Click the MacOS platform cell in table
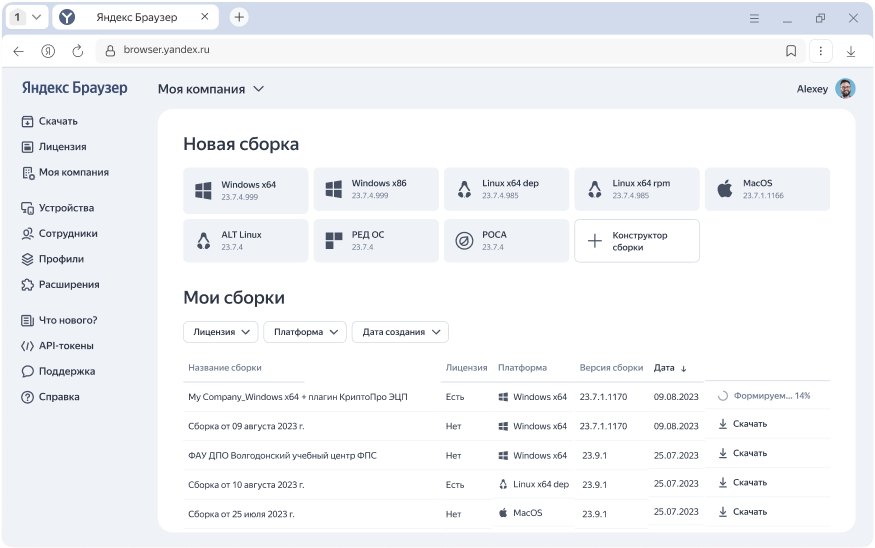The height and width of the screenshot is (548, 875). pyautogui.click(x=520, y=513)
